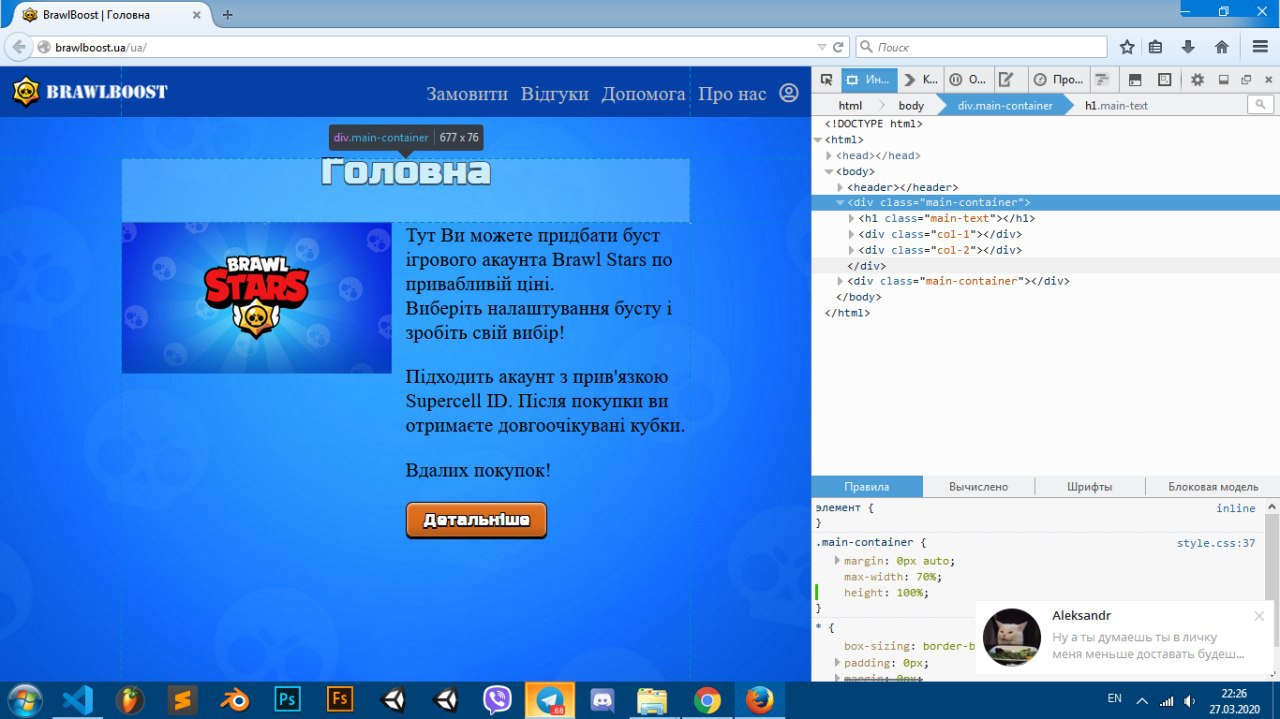Open Visual Studio Code from taskbar
This screenshot has width=1280, height=719.
78,700
